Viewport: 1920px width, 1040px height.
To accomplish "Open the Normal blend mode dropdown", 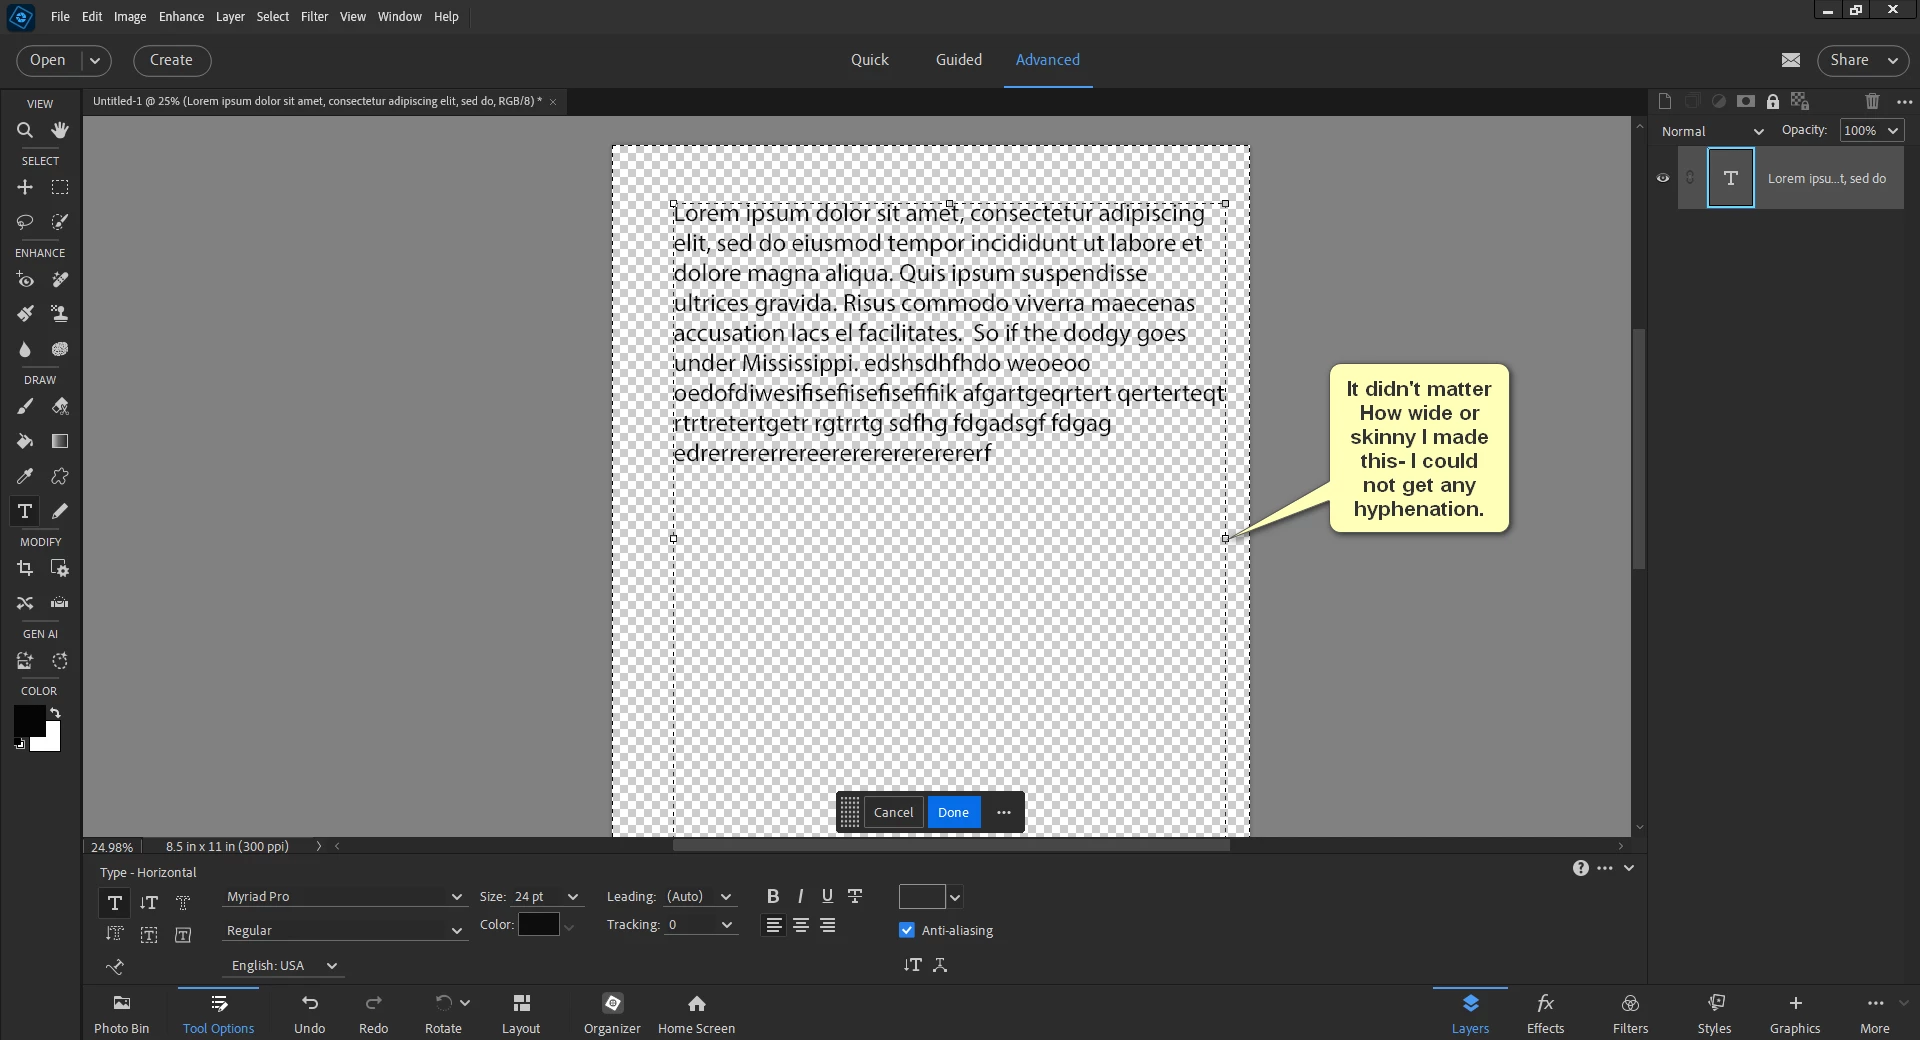I will pos(1712,131).
